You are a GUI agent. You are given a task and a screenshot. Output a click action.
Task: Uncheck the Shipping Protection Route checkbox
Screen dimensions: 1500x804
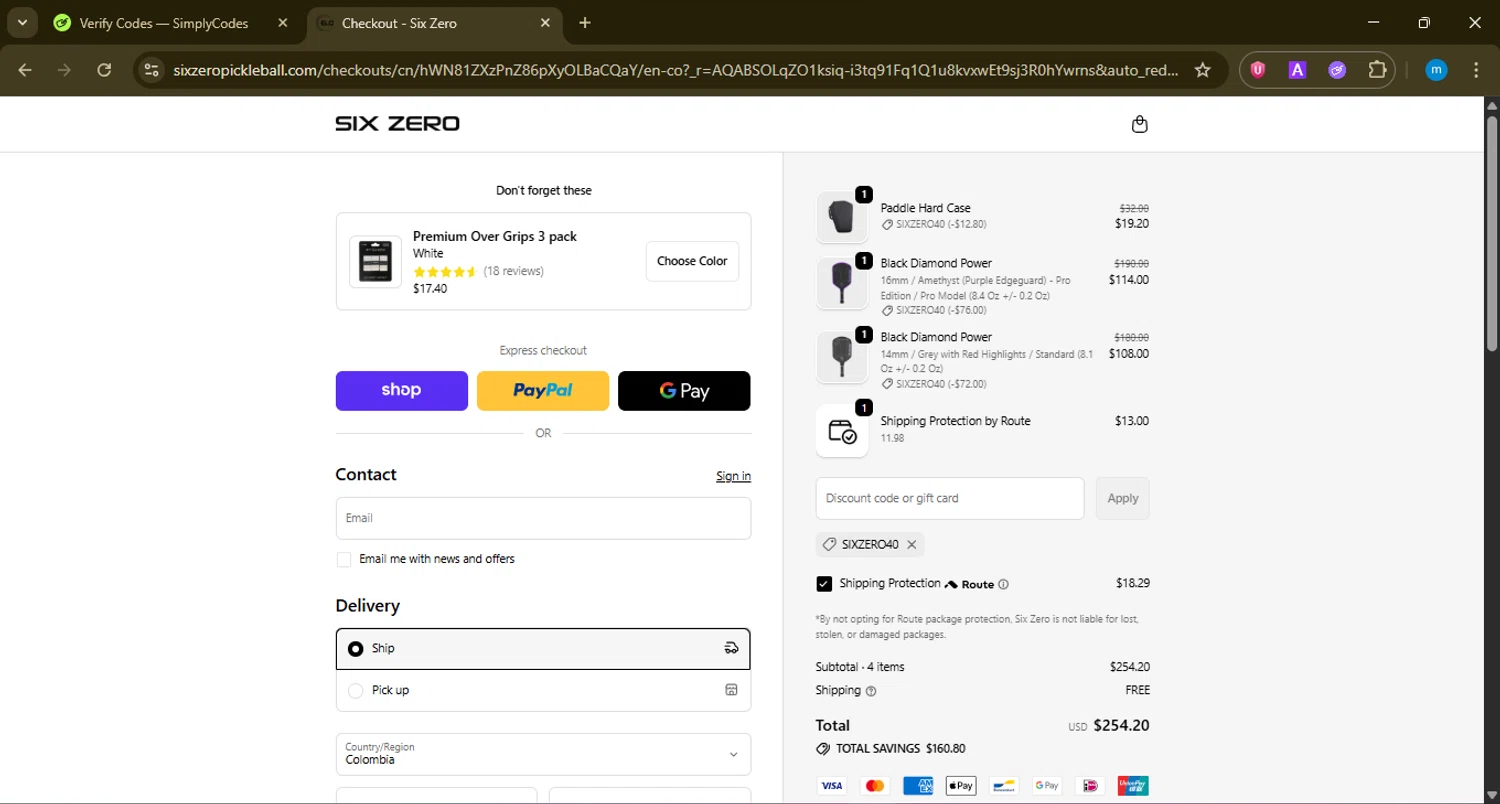824,584
